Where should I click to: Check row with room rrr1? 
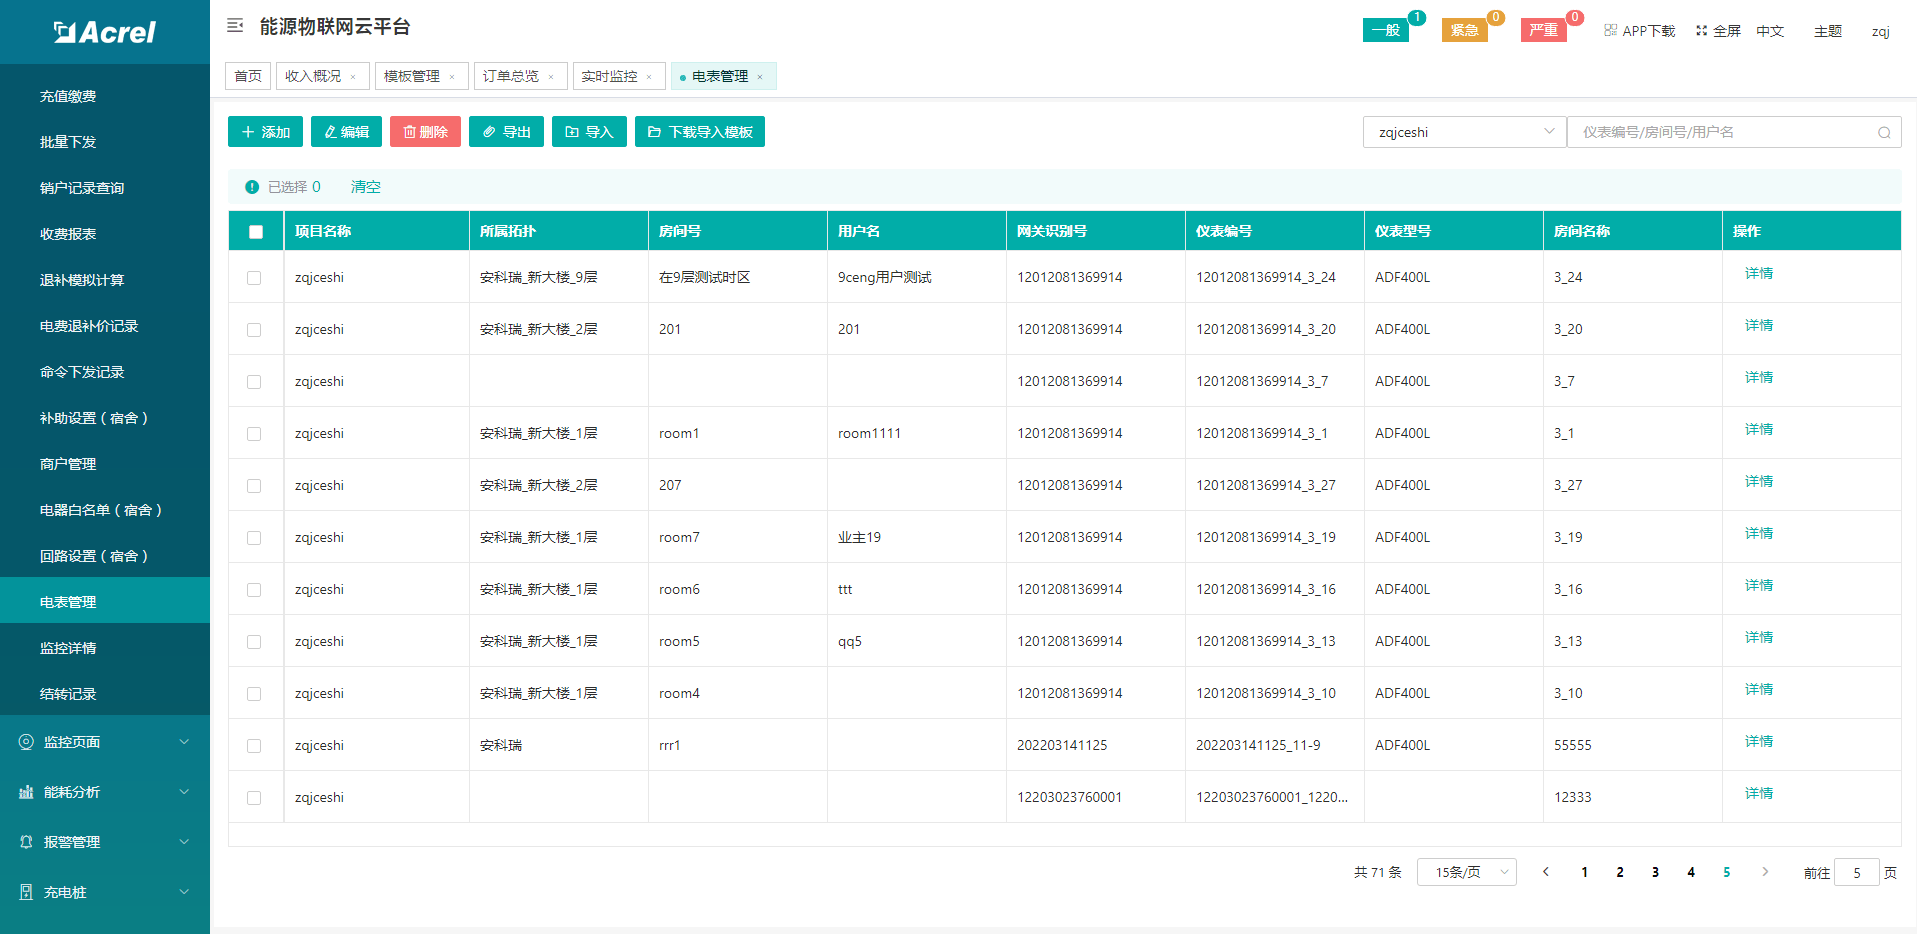coord(254,746)
